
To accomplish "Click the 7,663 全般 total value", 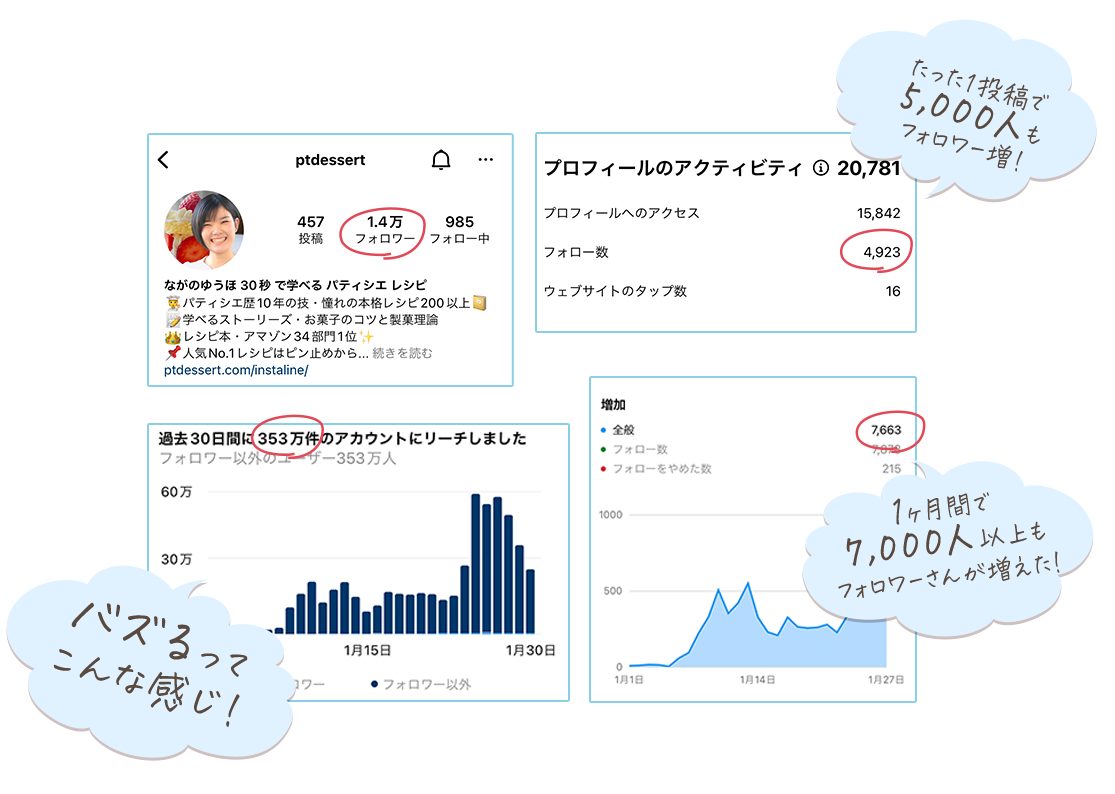I will pyautogui.click(x=886, y=430).
